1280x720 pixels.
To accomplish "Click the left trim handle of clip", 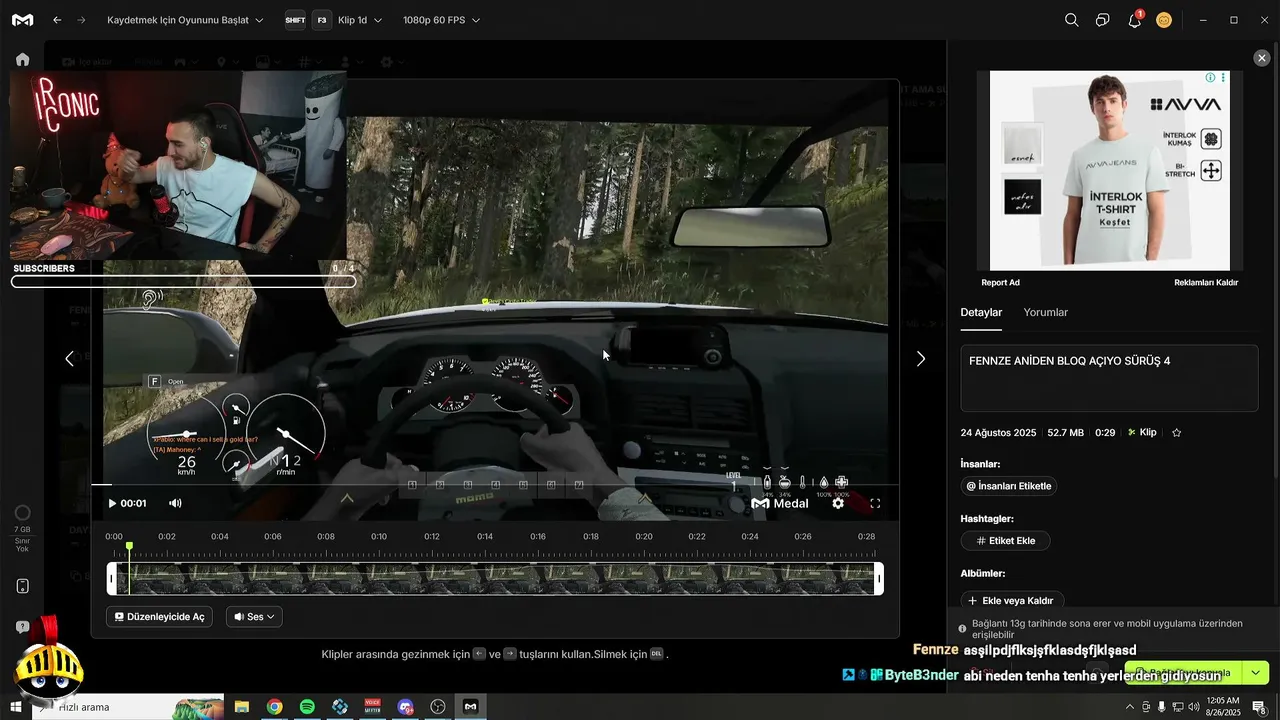I will pyautogui.click(x=112, y=579).
